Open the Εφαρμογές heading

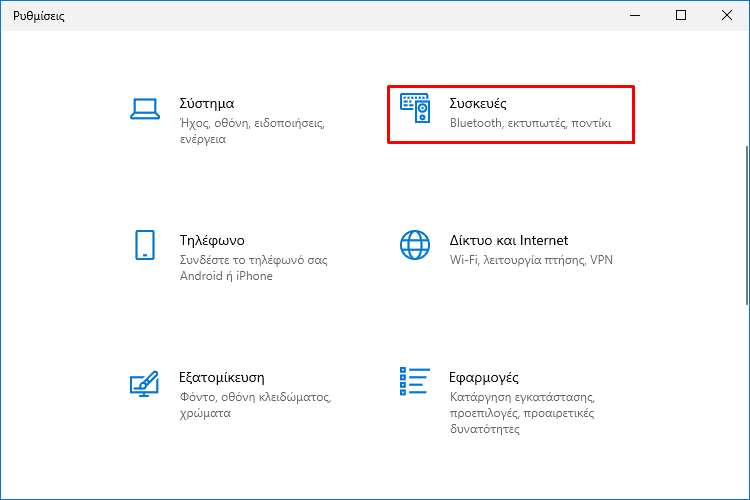tap(484, 378)
